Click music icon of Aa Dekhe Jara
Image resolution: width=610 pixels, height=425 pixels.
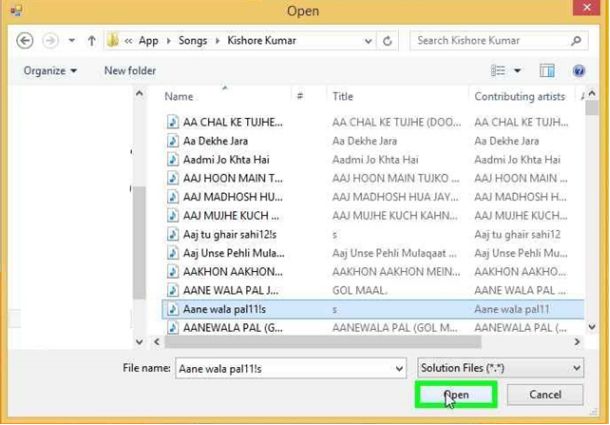173,141
